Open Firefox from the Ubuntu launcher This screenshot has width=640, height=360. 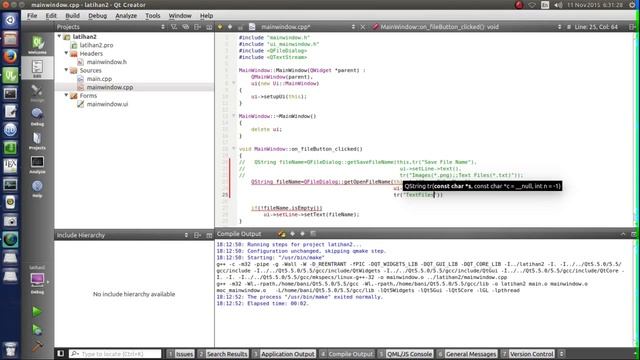tap(10, 56)
